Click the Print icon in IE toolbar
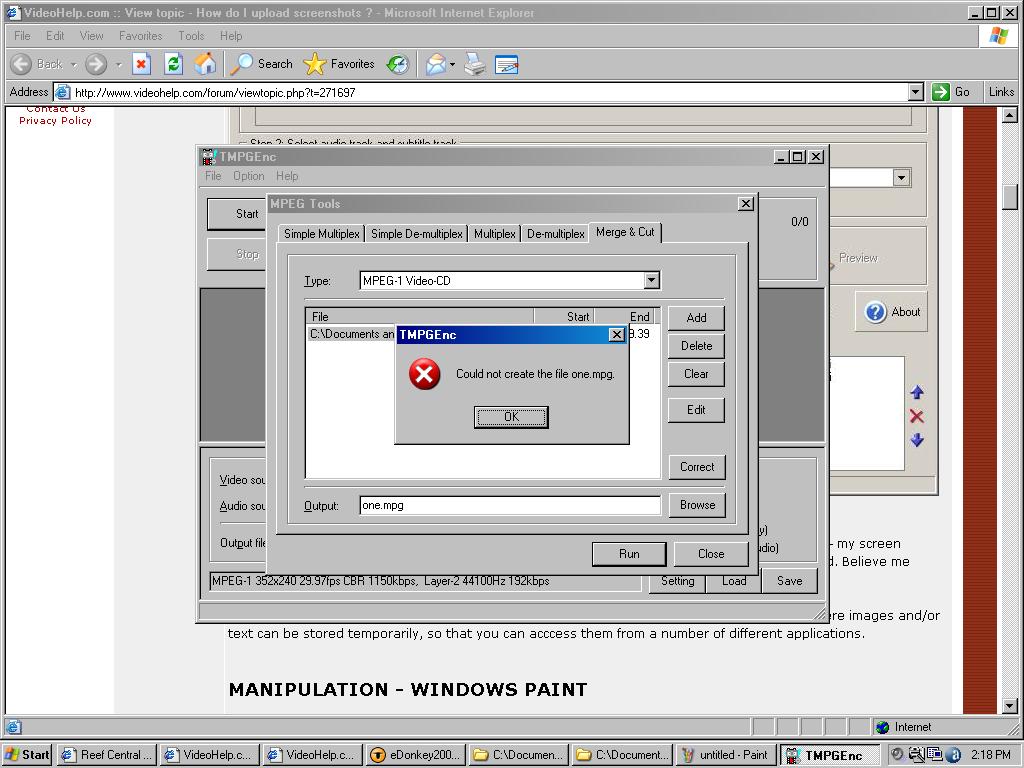The height and width of the screenshot is (768, 1024). click(475, 64)
